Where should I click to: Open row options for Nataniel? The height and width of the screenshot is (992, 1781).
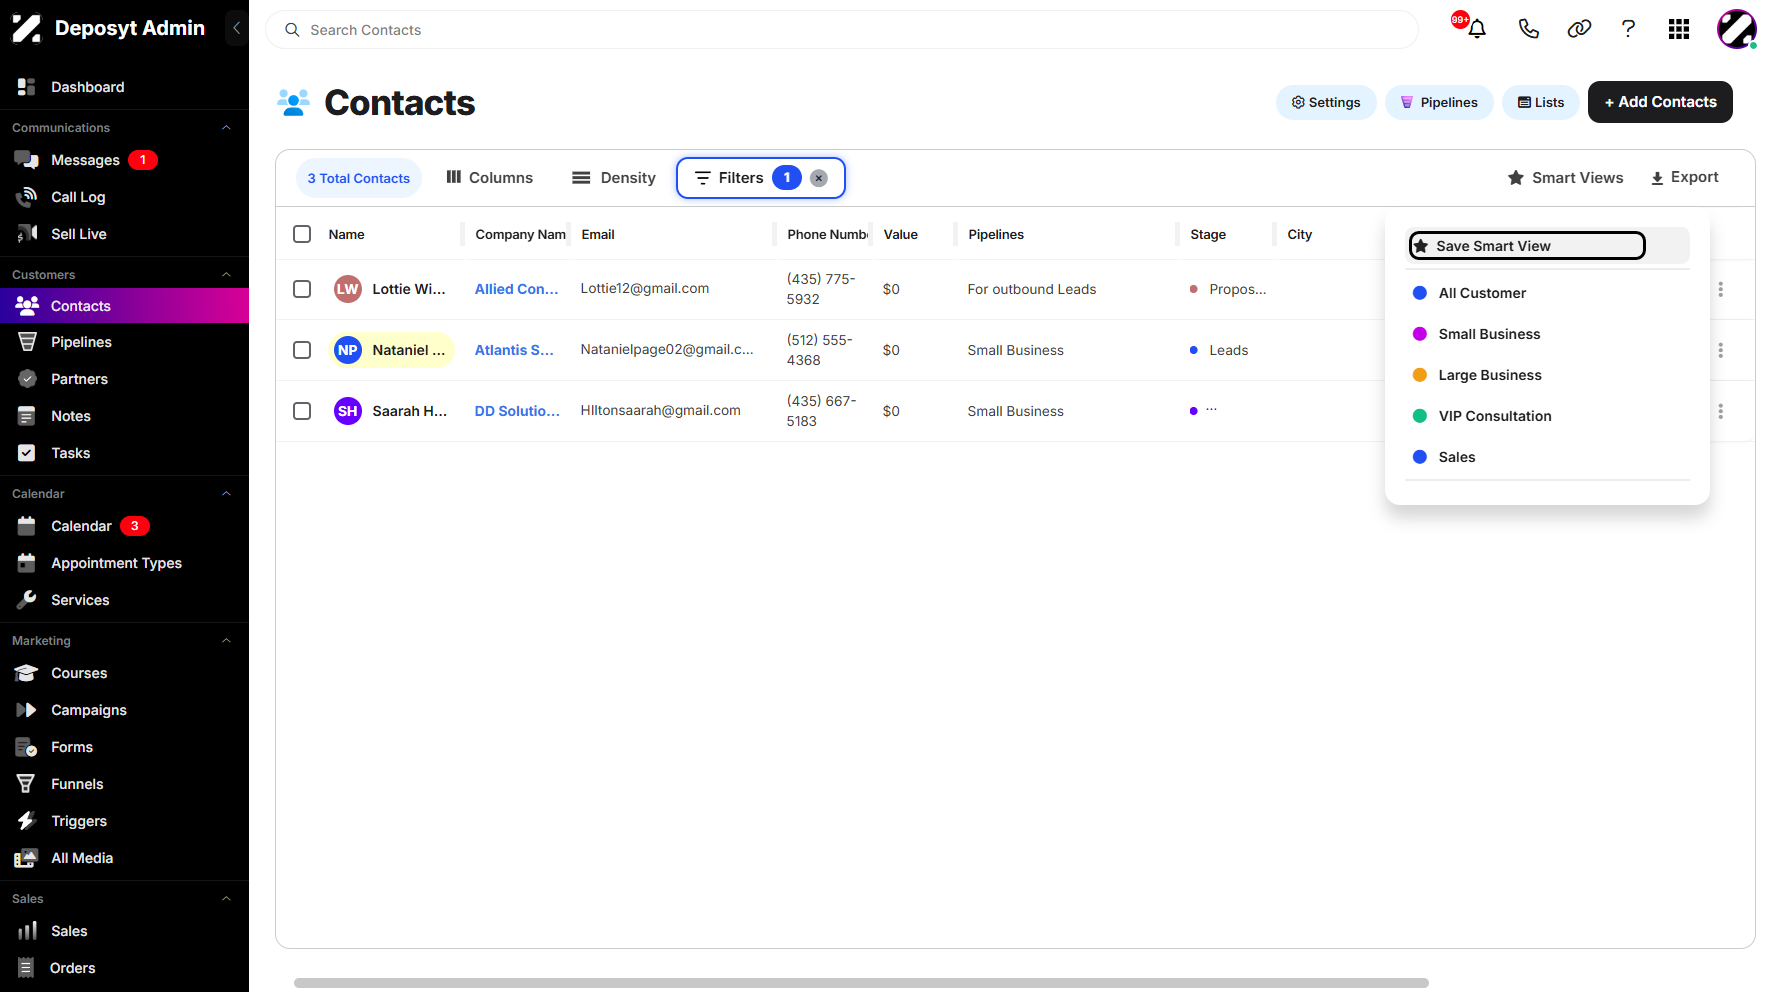(1720, 350)
